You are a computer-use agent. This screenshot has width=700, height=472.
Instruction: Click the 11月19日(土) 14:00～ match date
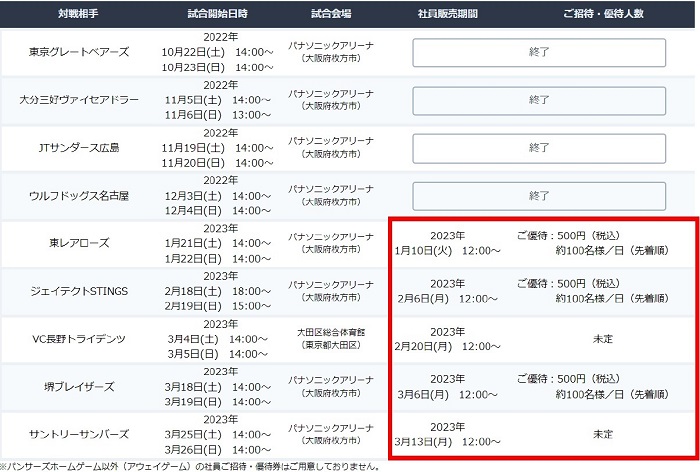(x=217, y=148)
